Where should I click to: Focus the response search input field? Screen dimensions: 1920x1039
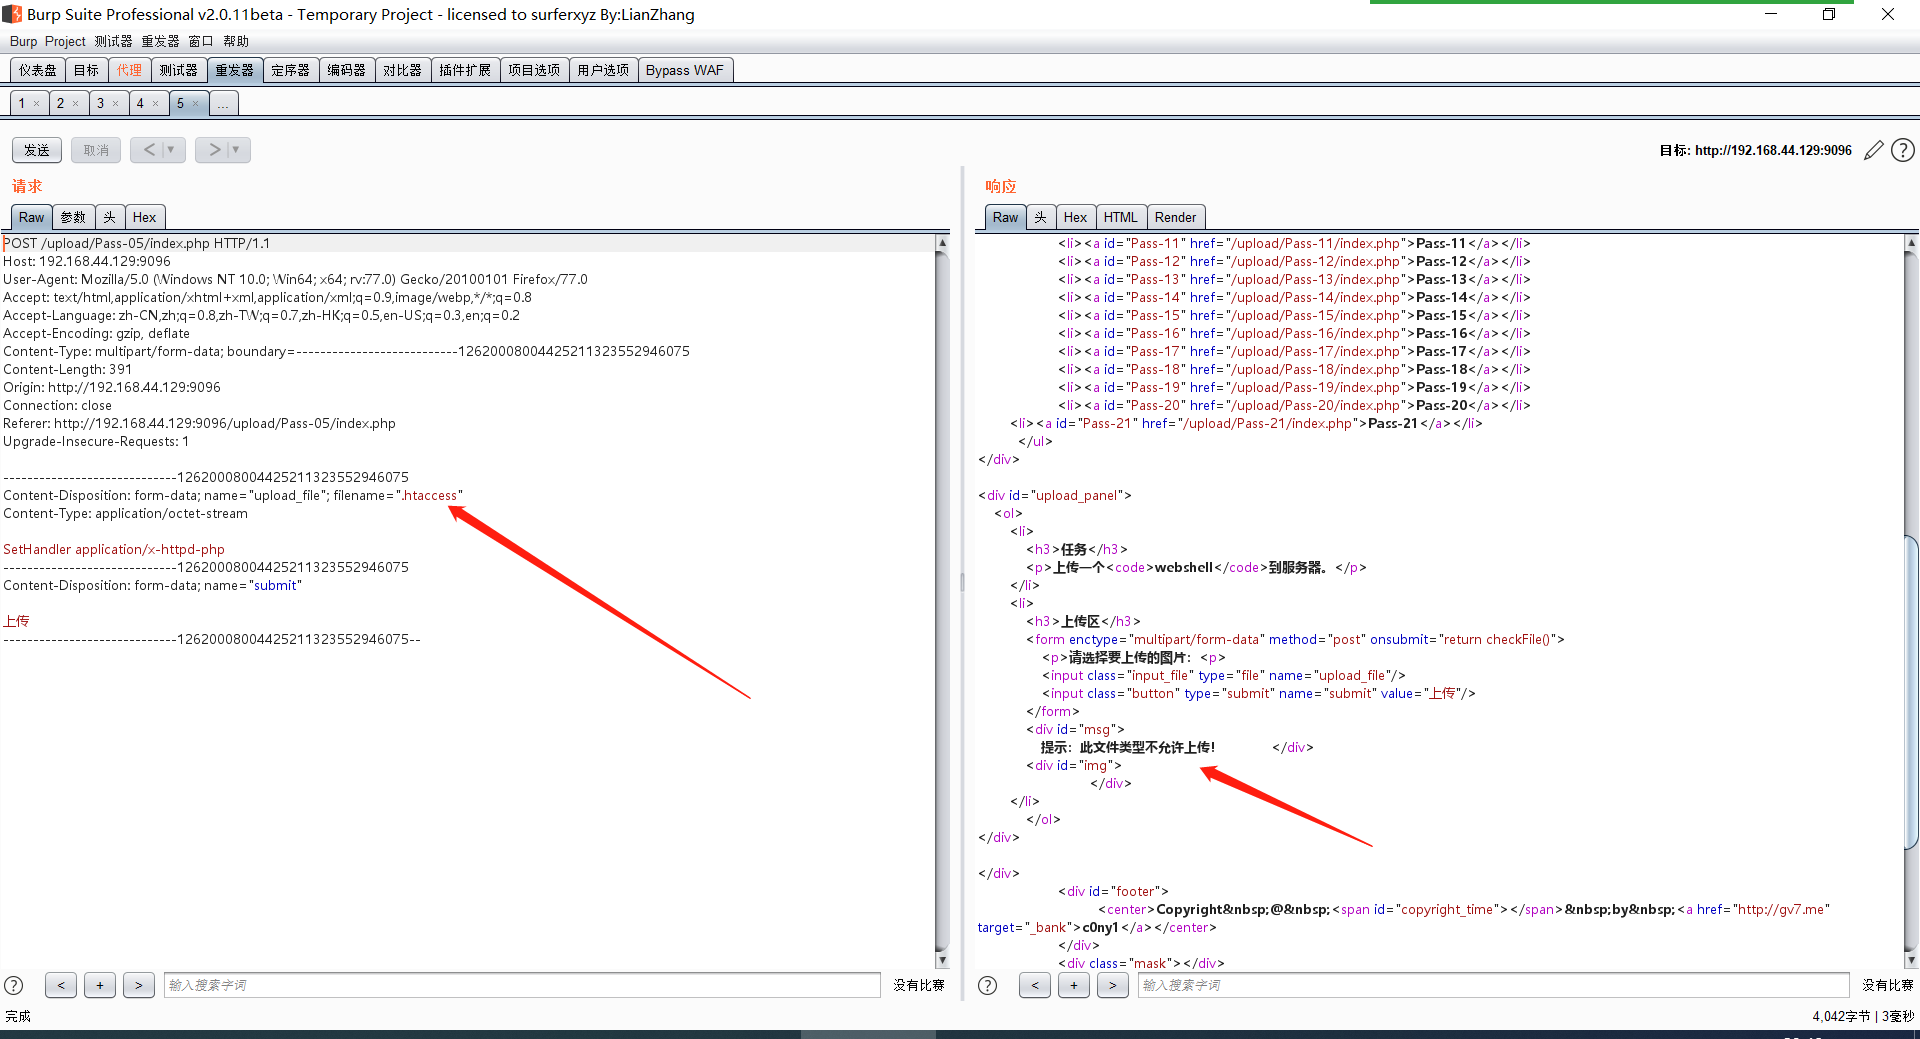click(x=1494, y=985)
